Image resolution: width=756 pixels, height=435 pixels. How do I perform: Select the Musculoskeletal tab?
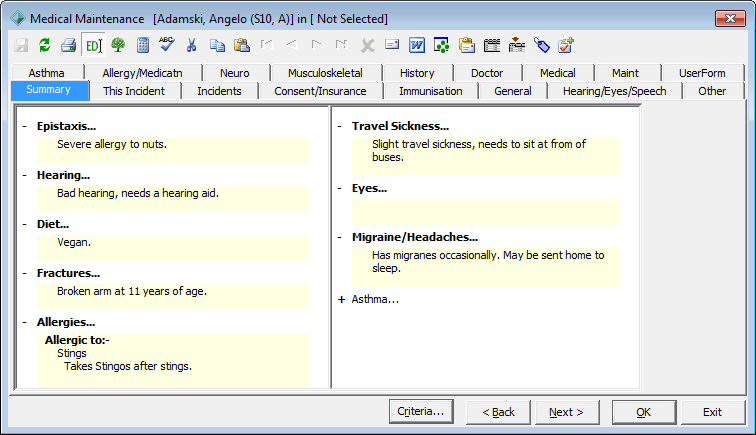click(325, 73)
